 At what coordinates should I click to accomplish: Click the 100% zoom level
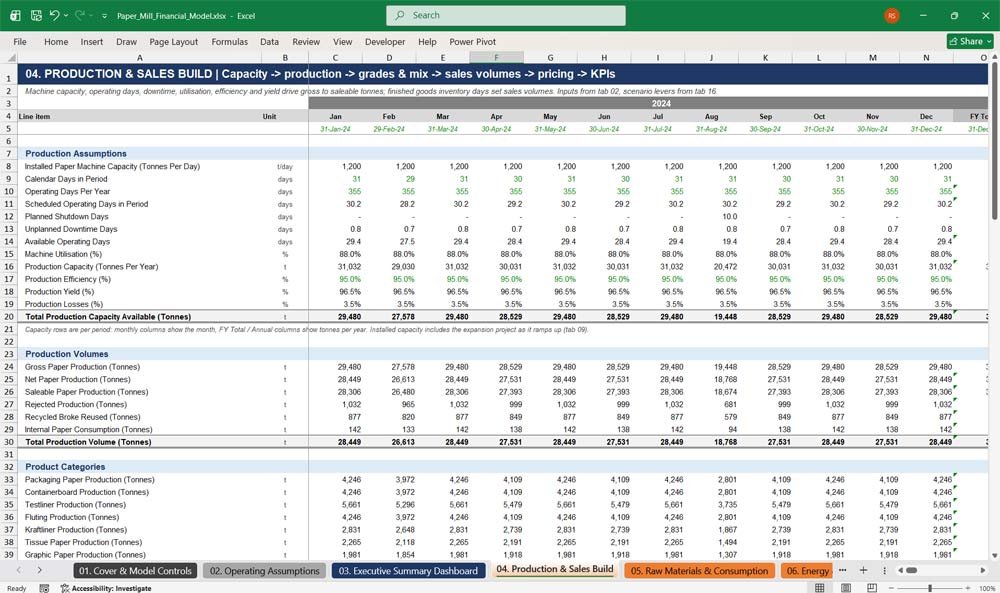[x=987, y=588]
